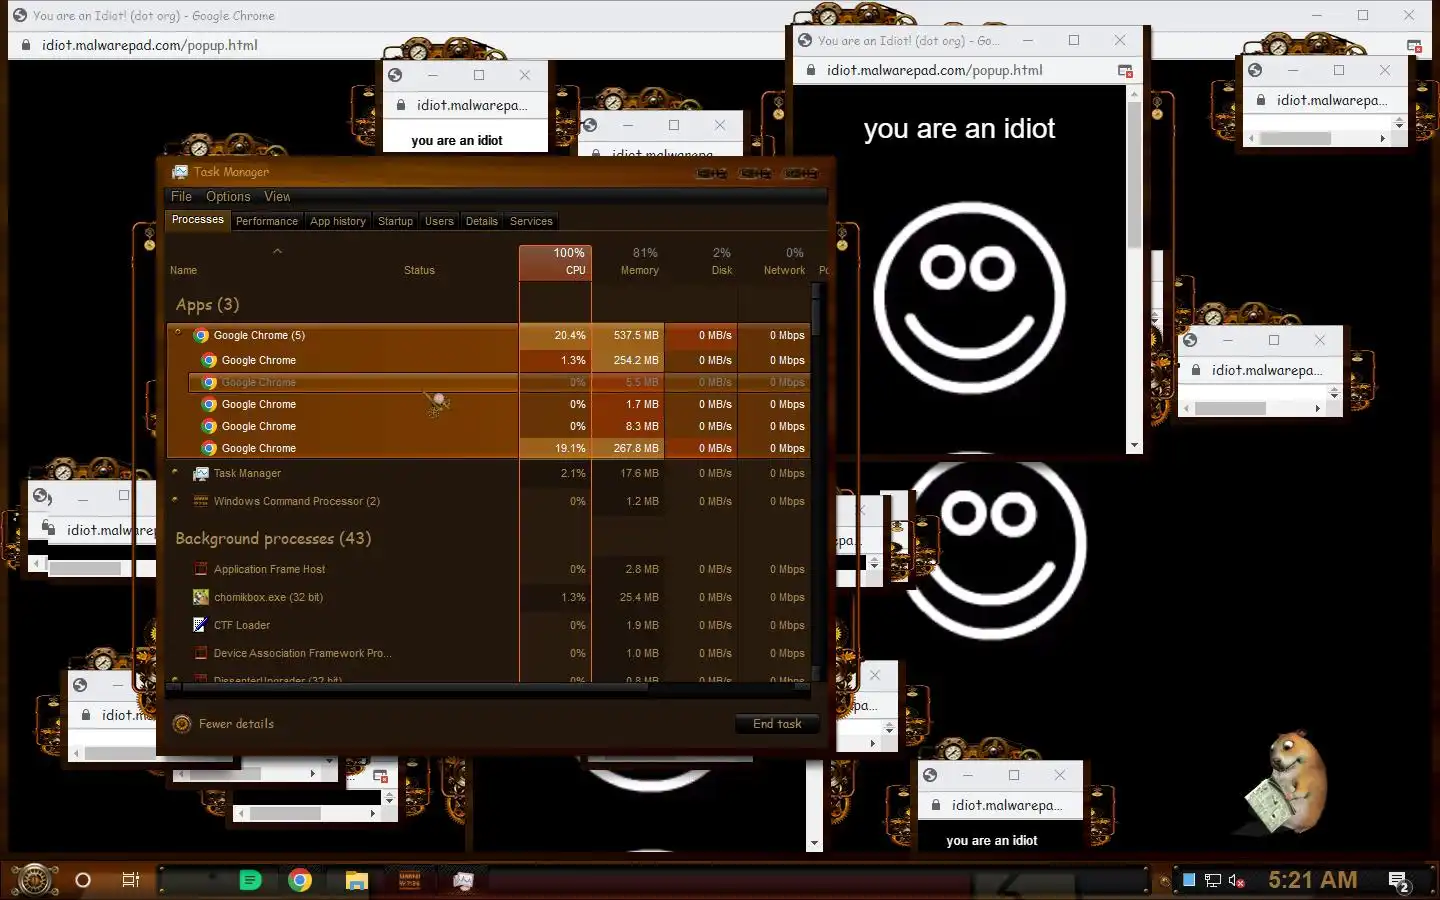Open the File menu in Task Manager
Screen dimensions: 1440x900
pos(181,197)
